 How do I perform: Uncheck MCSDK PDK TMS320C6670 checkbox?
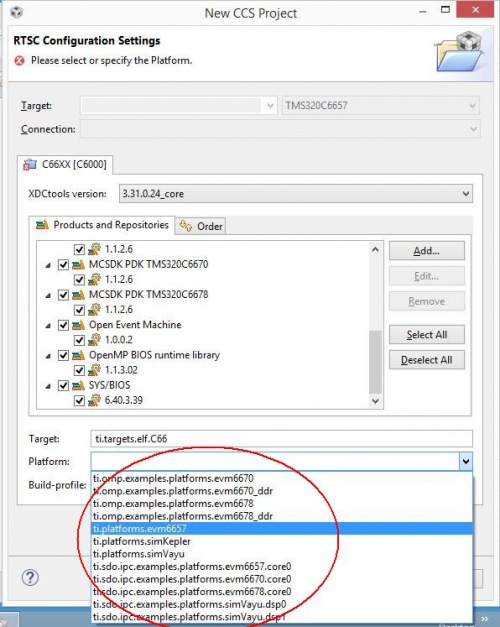(63, 264)
